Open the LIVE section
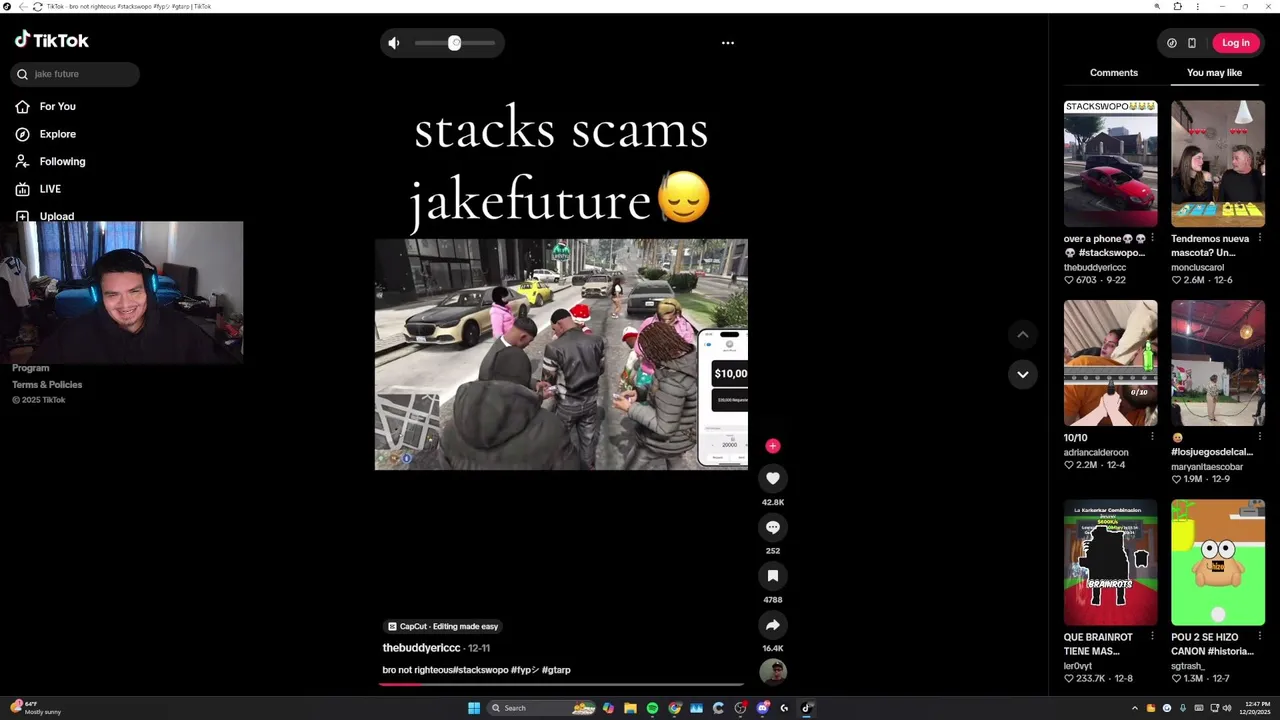The image size is (1280, 720). [x=50, y=189]
